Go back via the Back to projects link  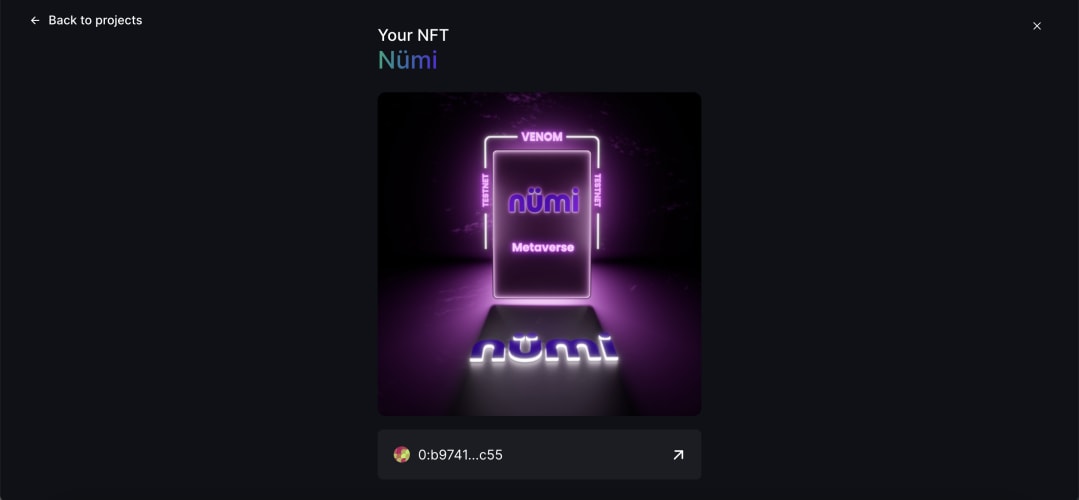(x=86, y=21)
